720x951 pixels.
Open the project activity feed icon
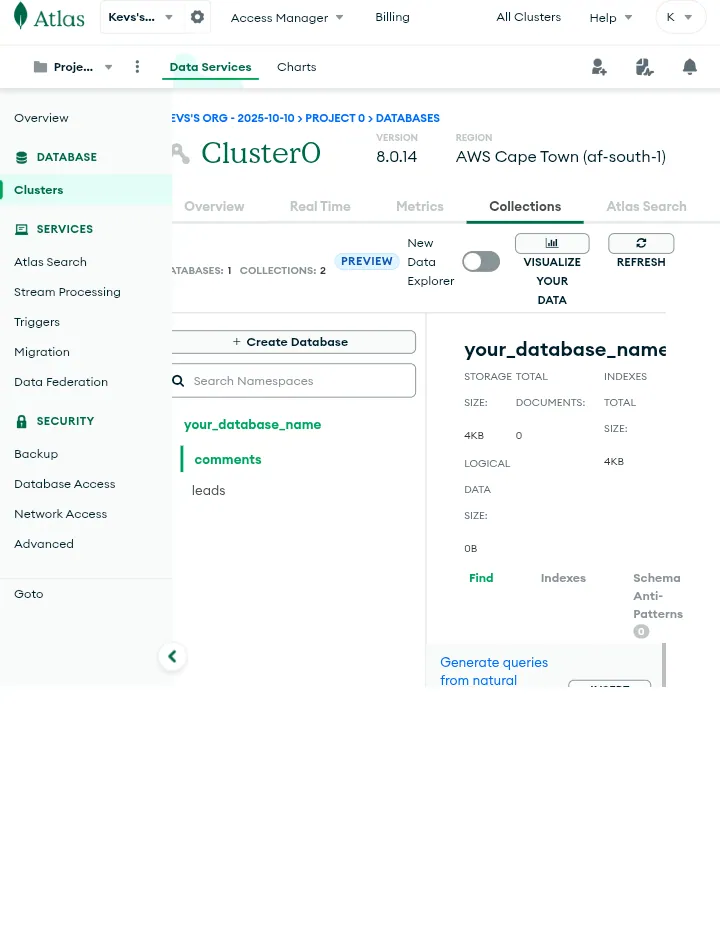click(x=644, y=67)
